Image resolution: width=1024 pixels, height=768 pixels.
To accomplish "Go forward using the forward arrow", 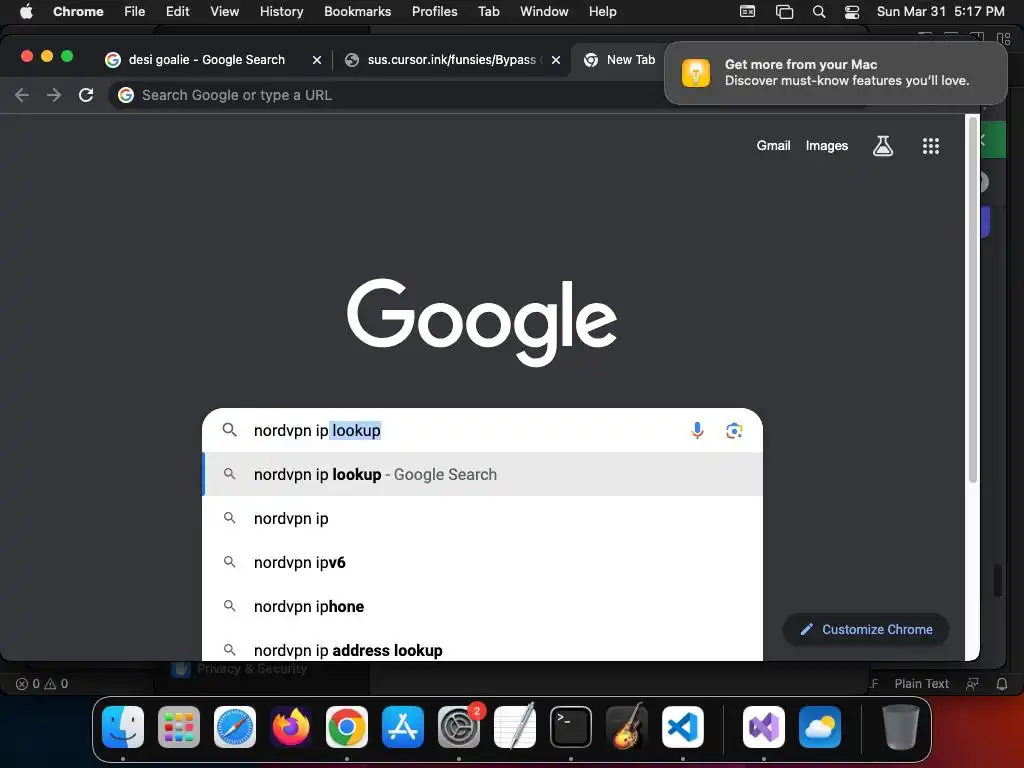I will pyautogui.click(x=54, y=95).
